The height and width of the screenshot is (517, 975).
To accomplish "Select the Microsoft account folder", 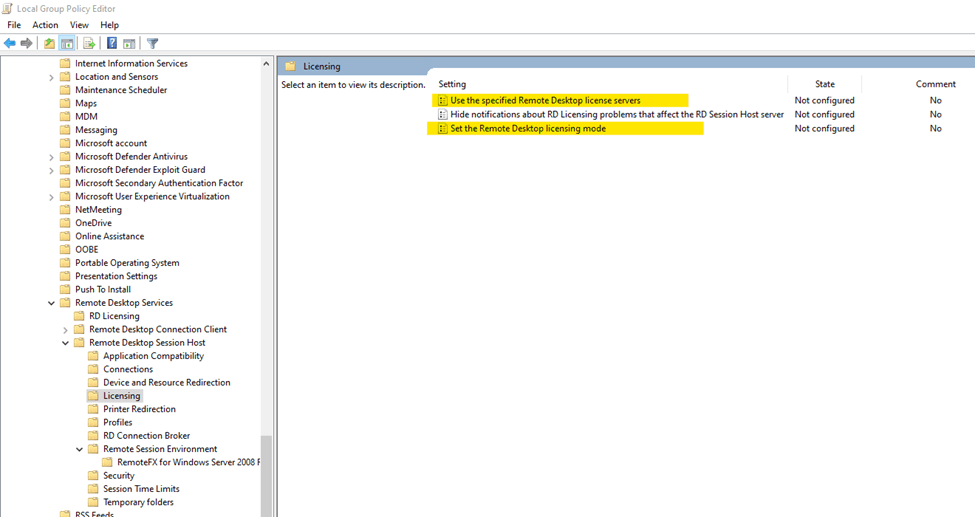I will point(111,143).
